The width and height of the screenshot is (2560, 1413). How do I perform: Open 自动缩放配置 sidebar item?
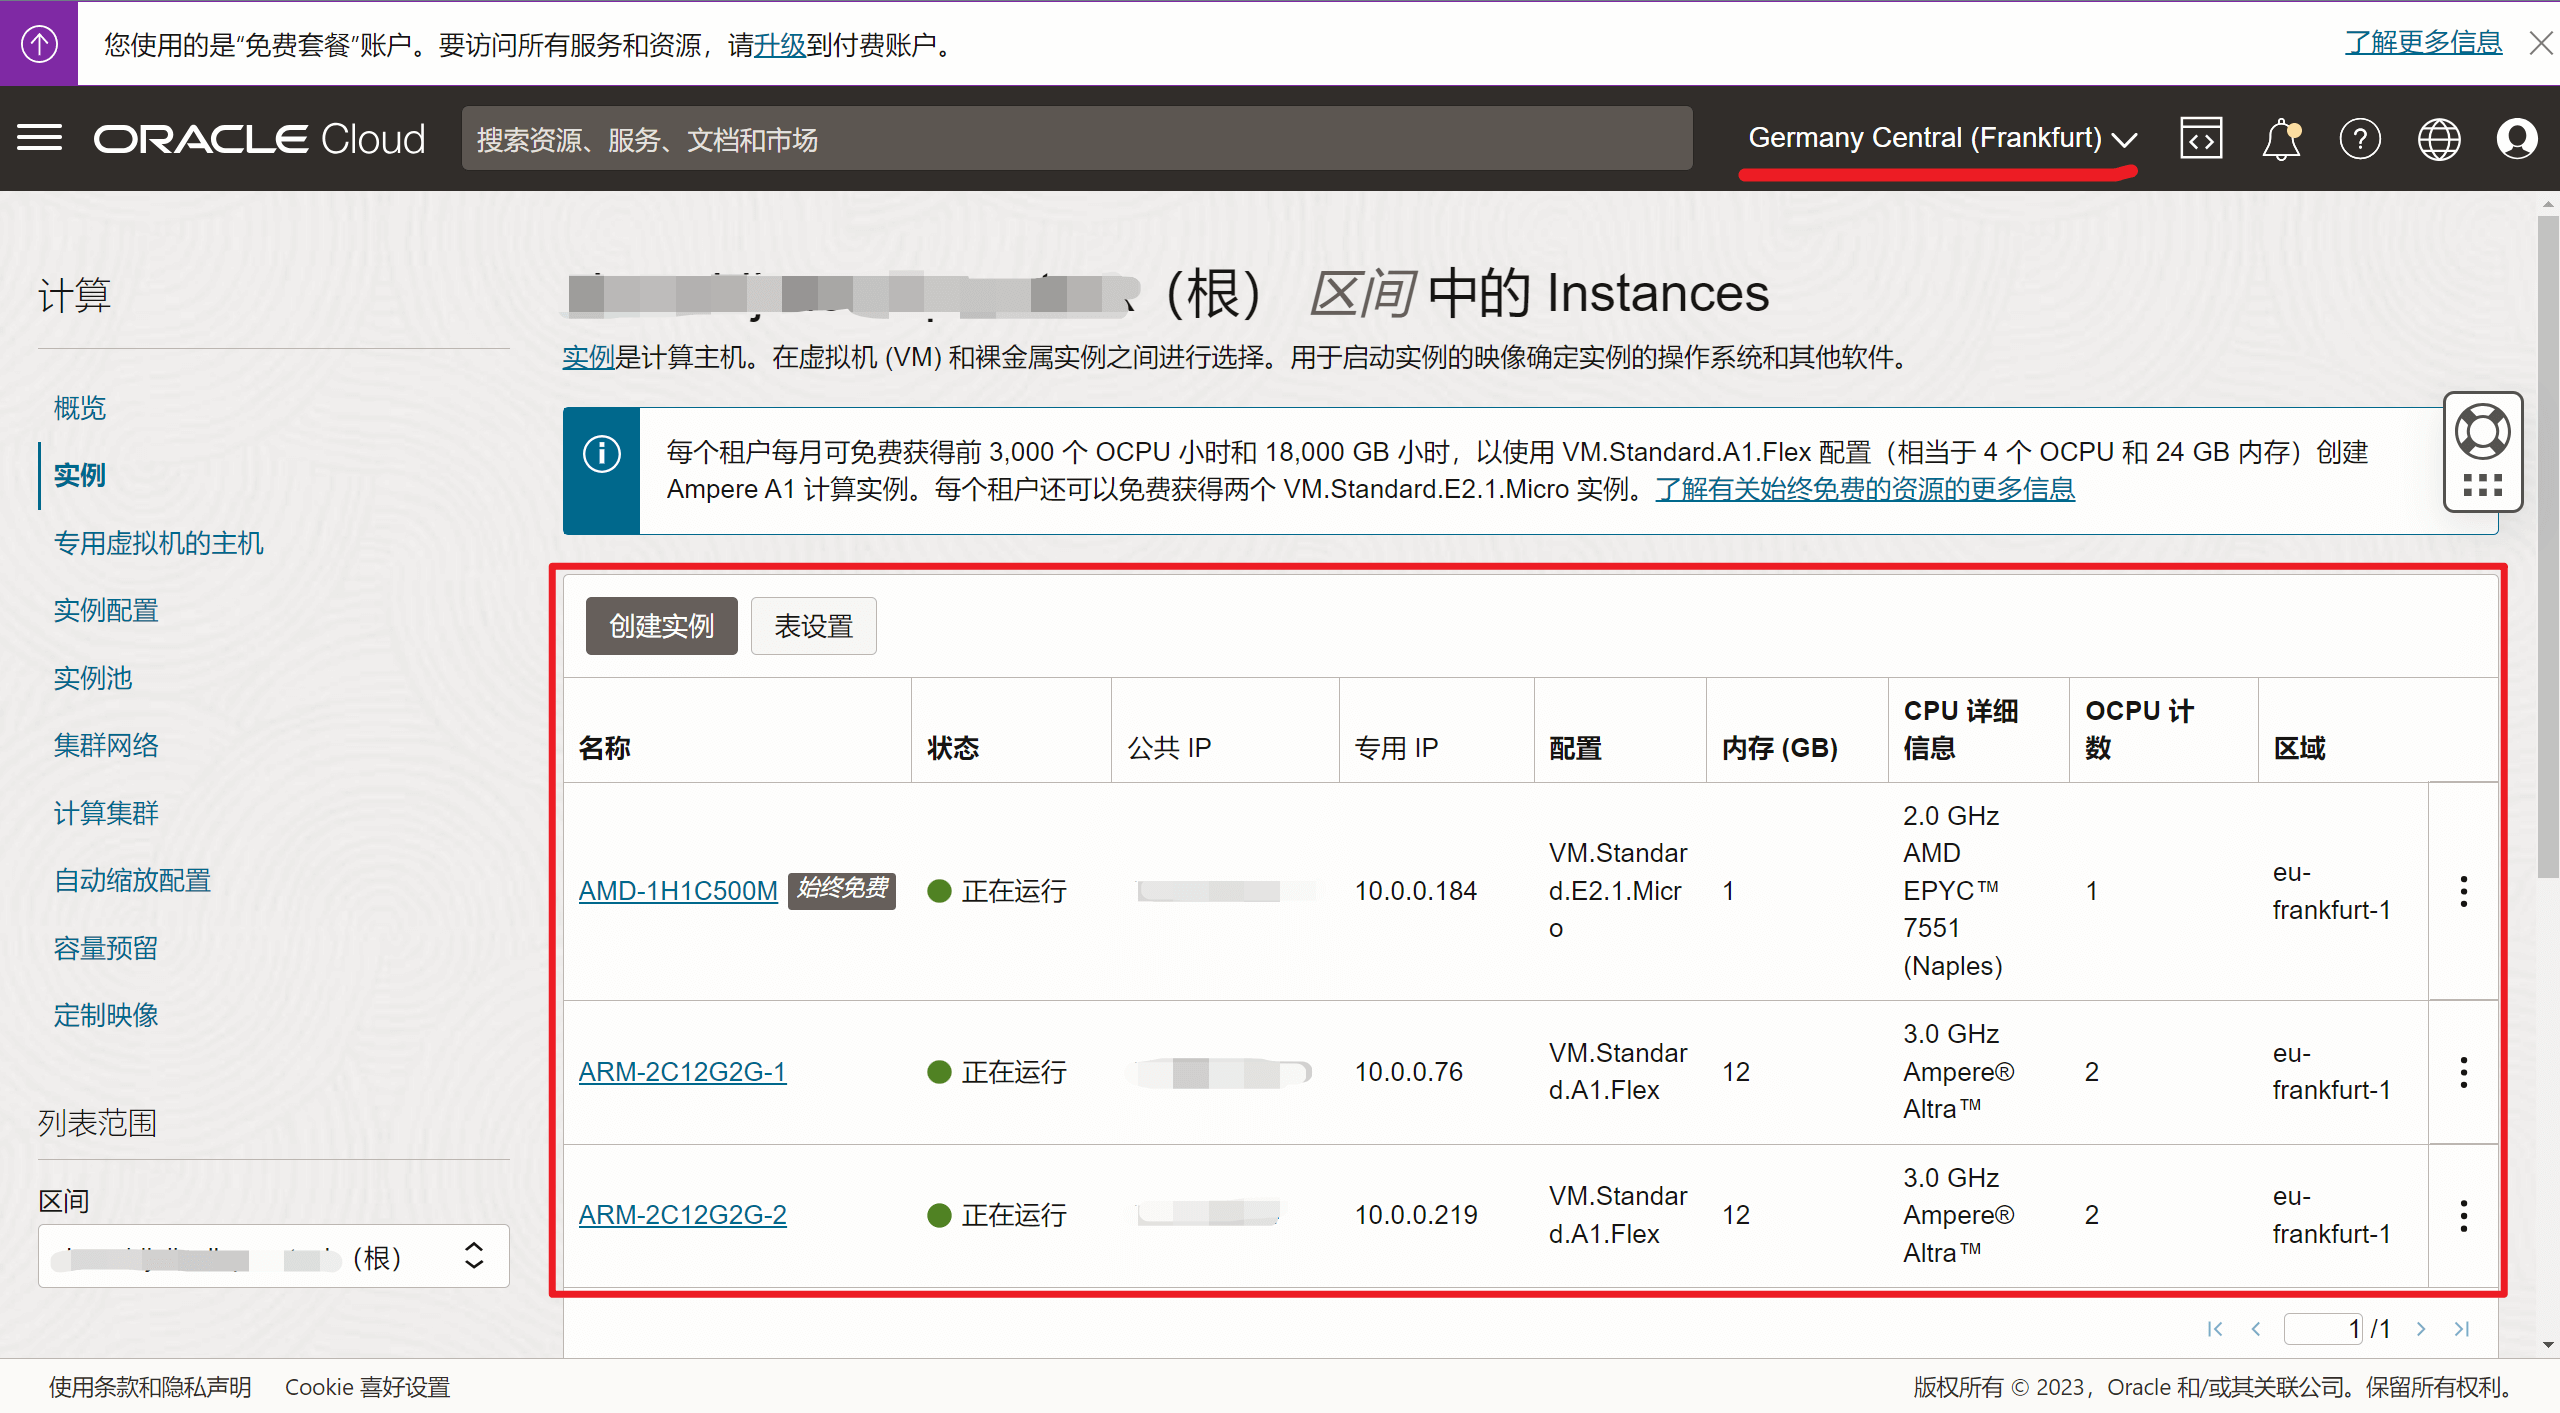click(132, 880)
